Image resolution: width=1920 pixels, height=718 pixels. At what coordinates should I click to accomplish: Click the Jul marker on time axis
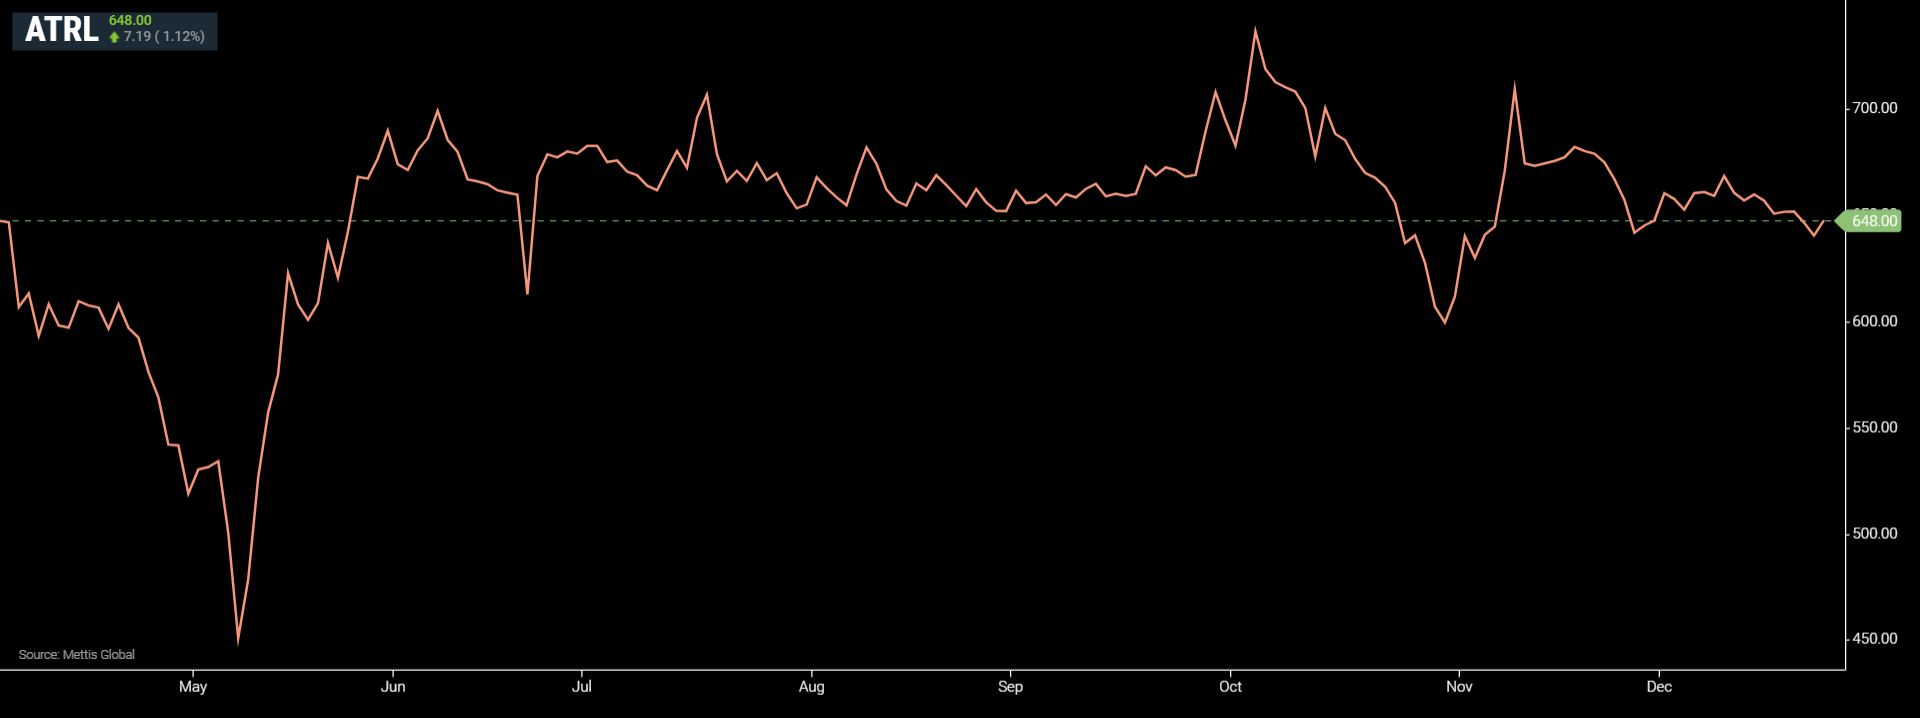[581, 686]
